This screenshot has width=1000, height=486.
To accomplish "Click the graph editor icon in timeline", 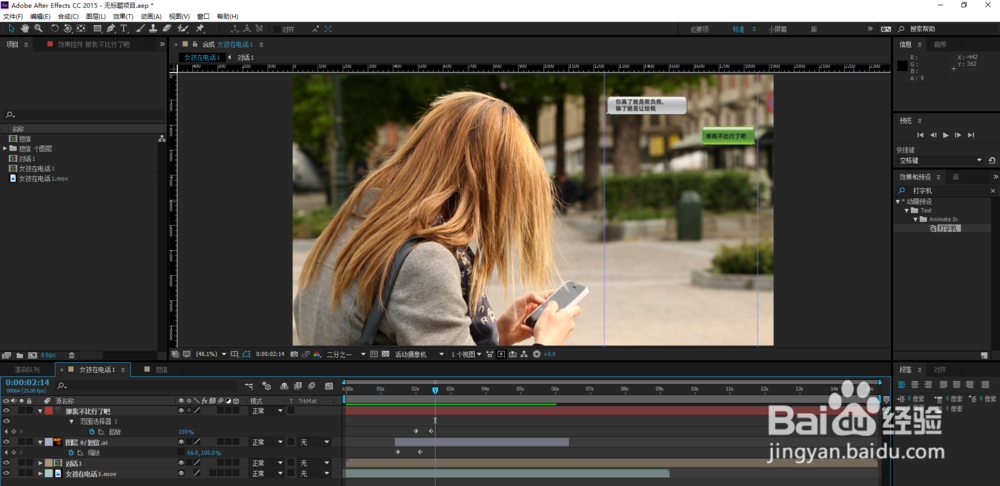I will [329, 386].
